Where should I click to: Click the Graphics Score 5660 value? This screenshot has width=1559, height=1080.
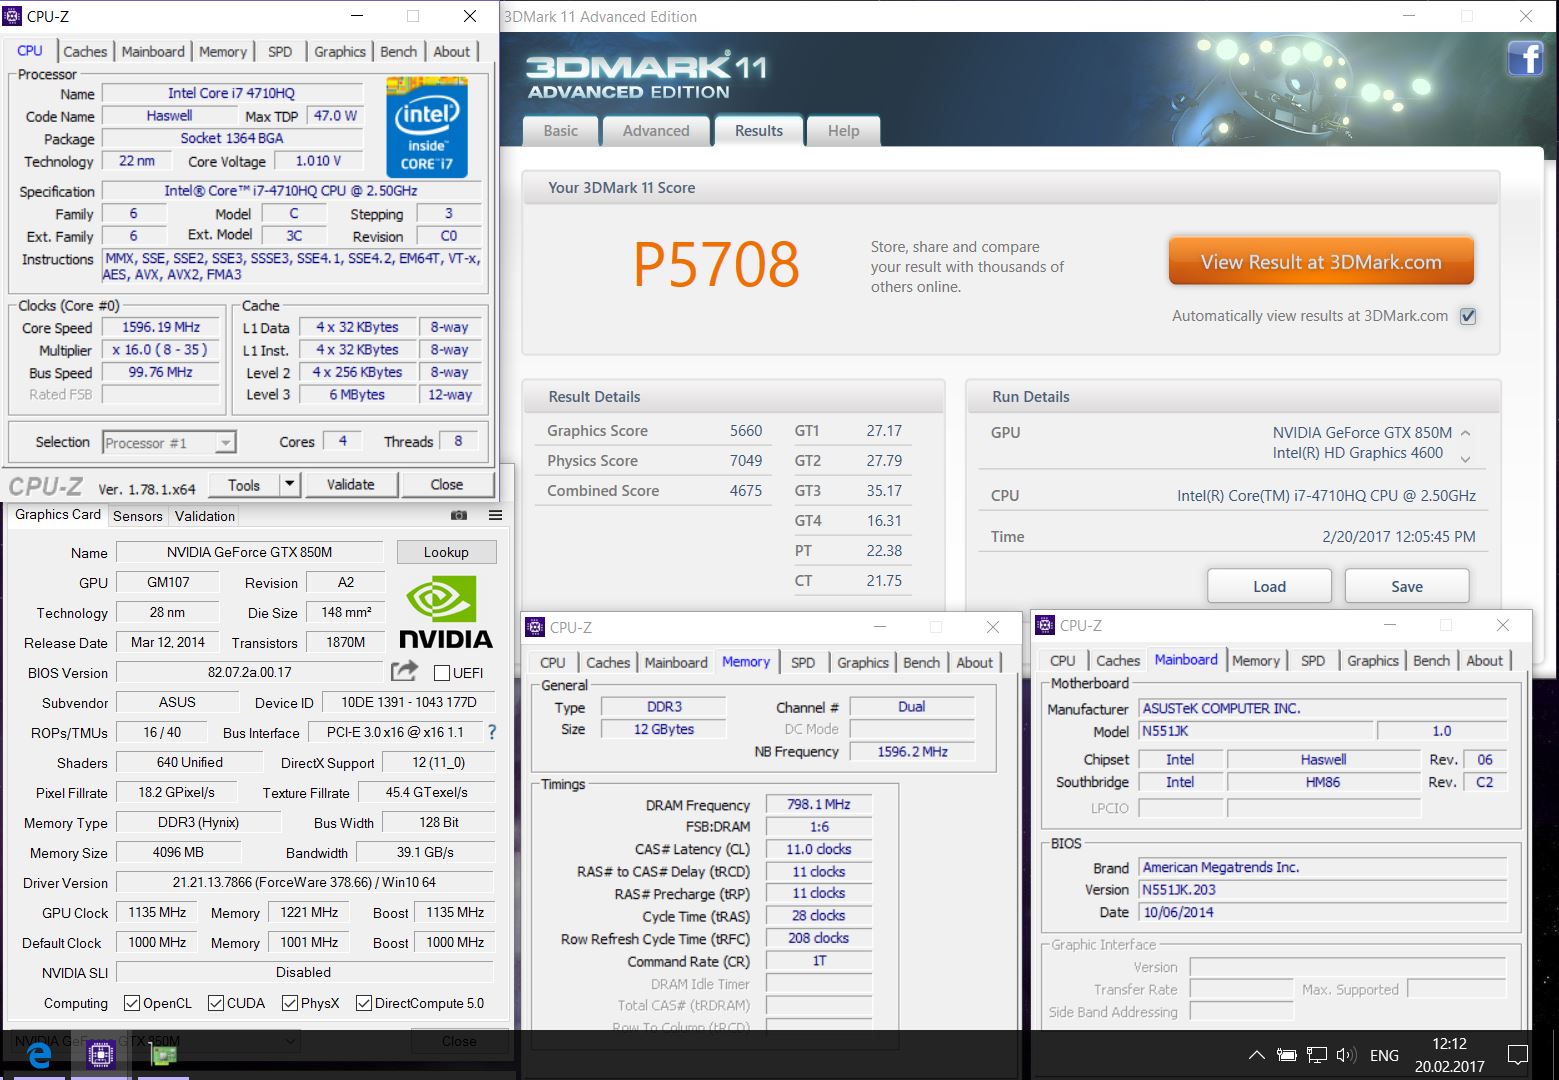[x=746, y=431]
